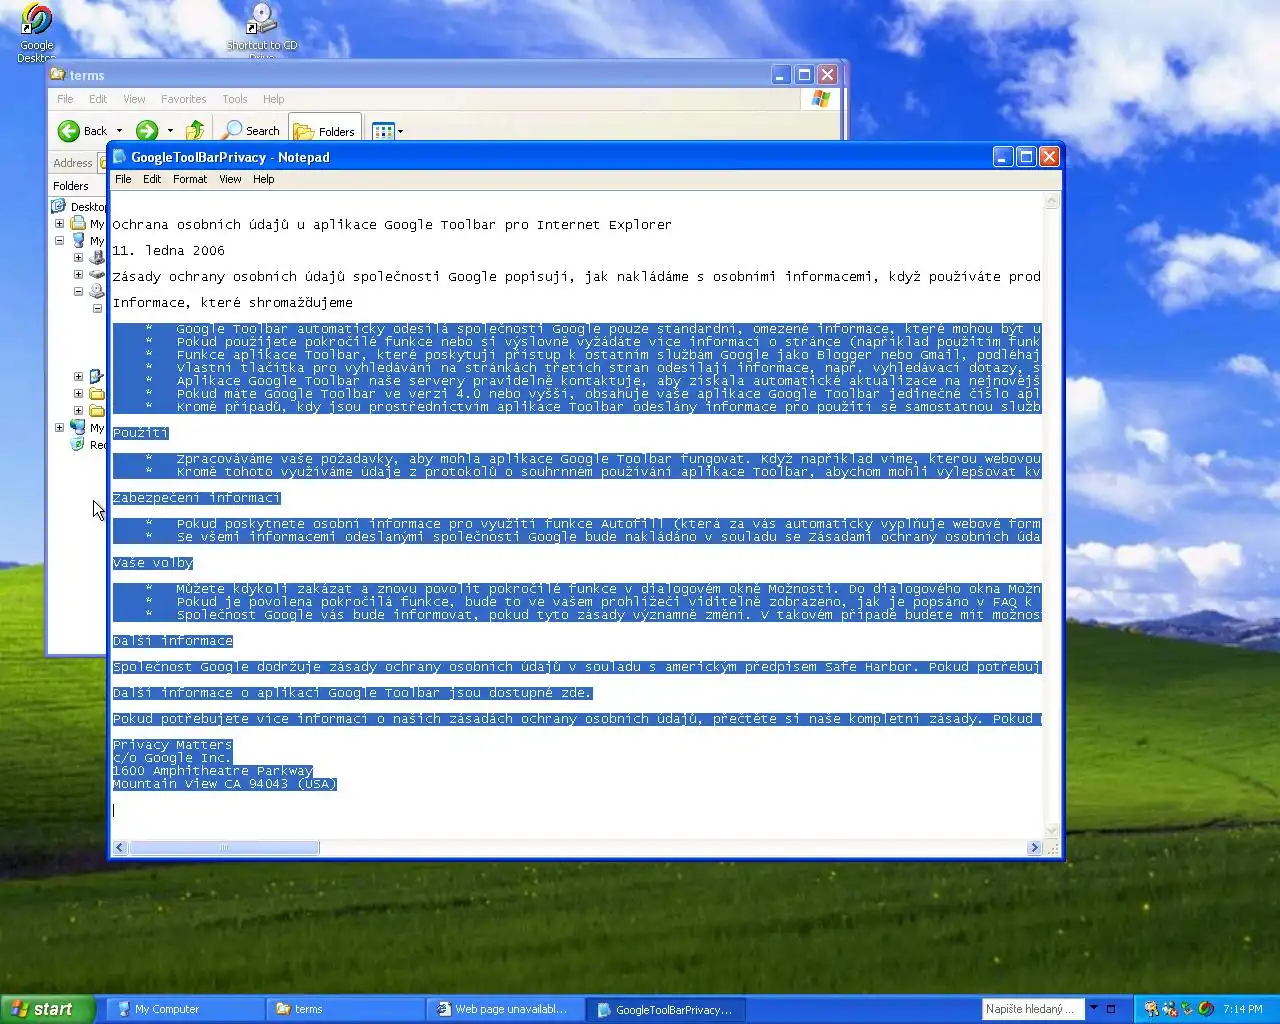
Task: Click the Notepad icon in title bar
Action: tap(120, 157)
